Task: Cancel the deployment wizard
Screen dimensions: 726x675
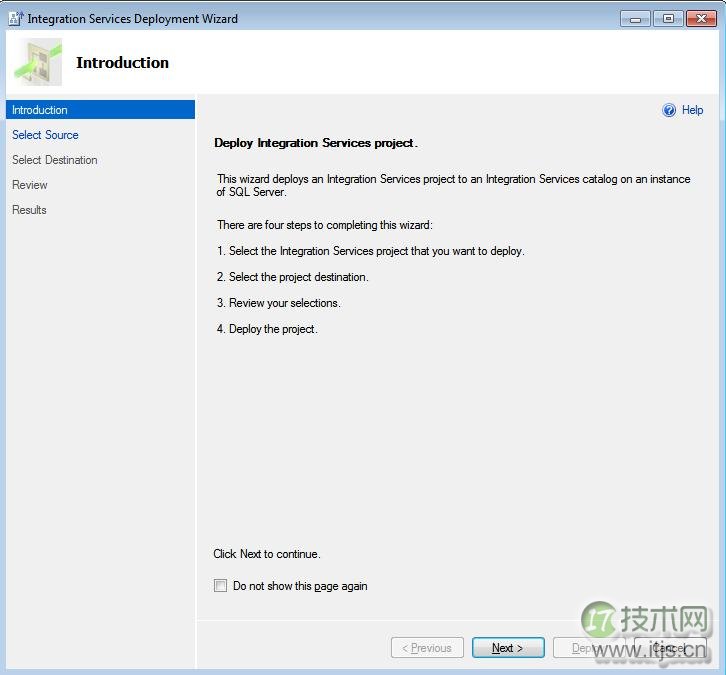Action: [670, 648]
